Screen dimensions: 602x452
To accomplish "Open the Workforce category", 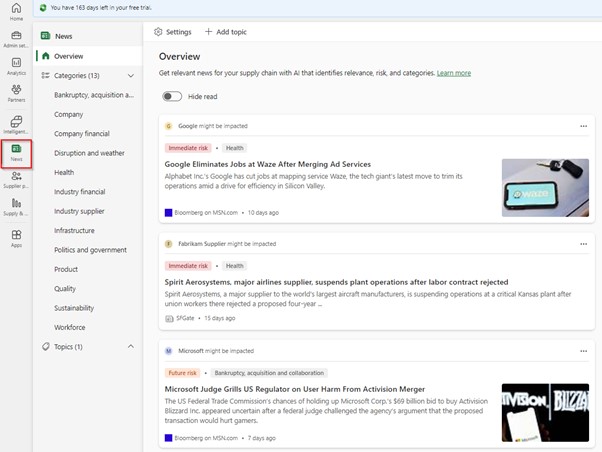I will point(69,327).
